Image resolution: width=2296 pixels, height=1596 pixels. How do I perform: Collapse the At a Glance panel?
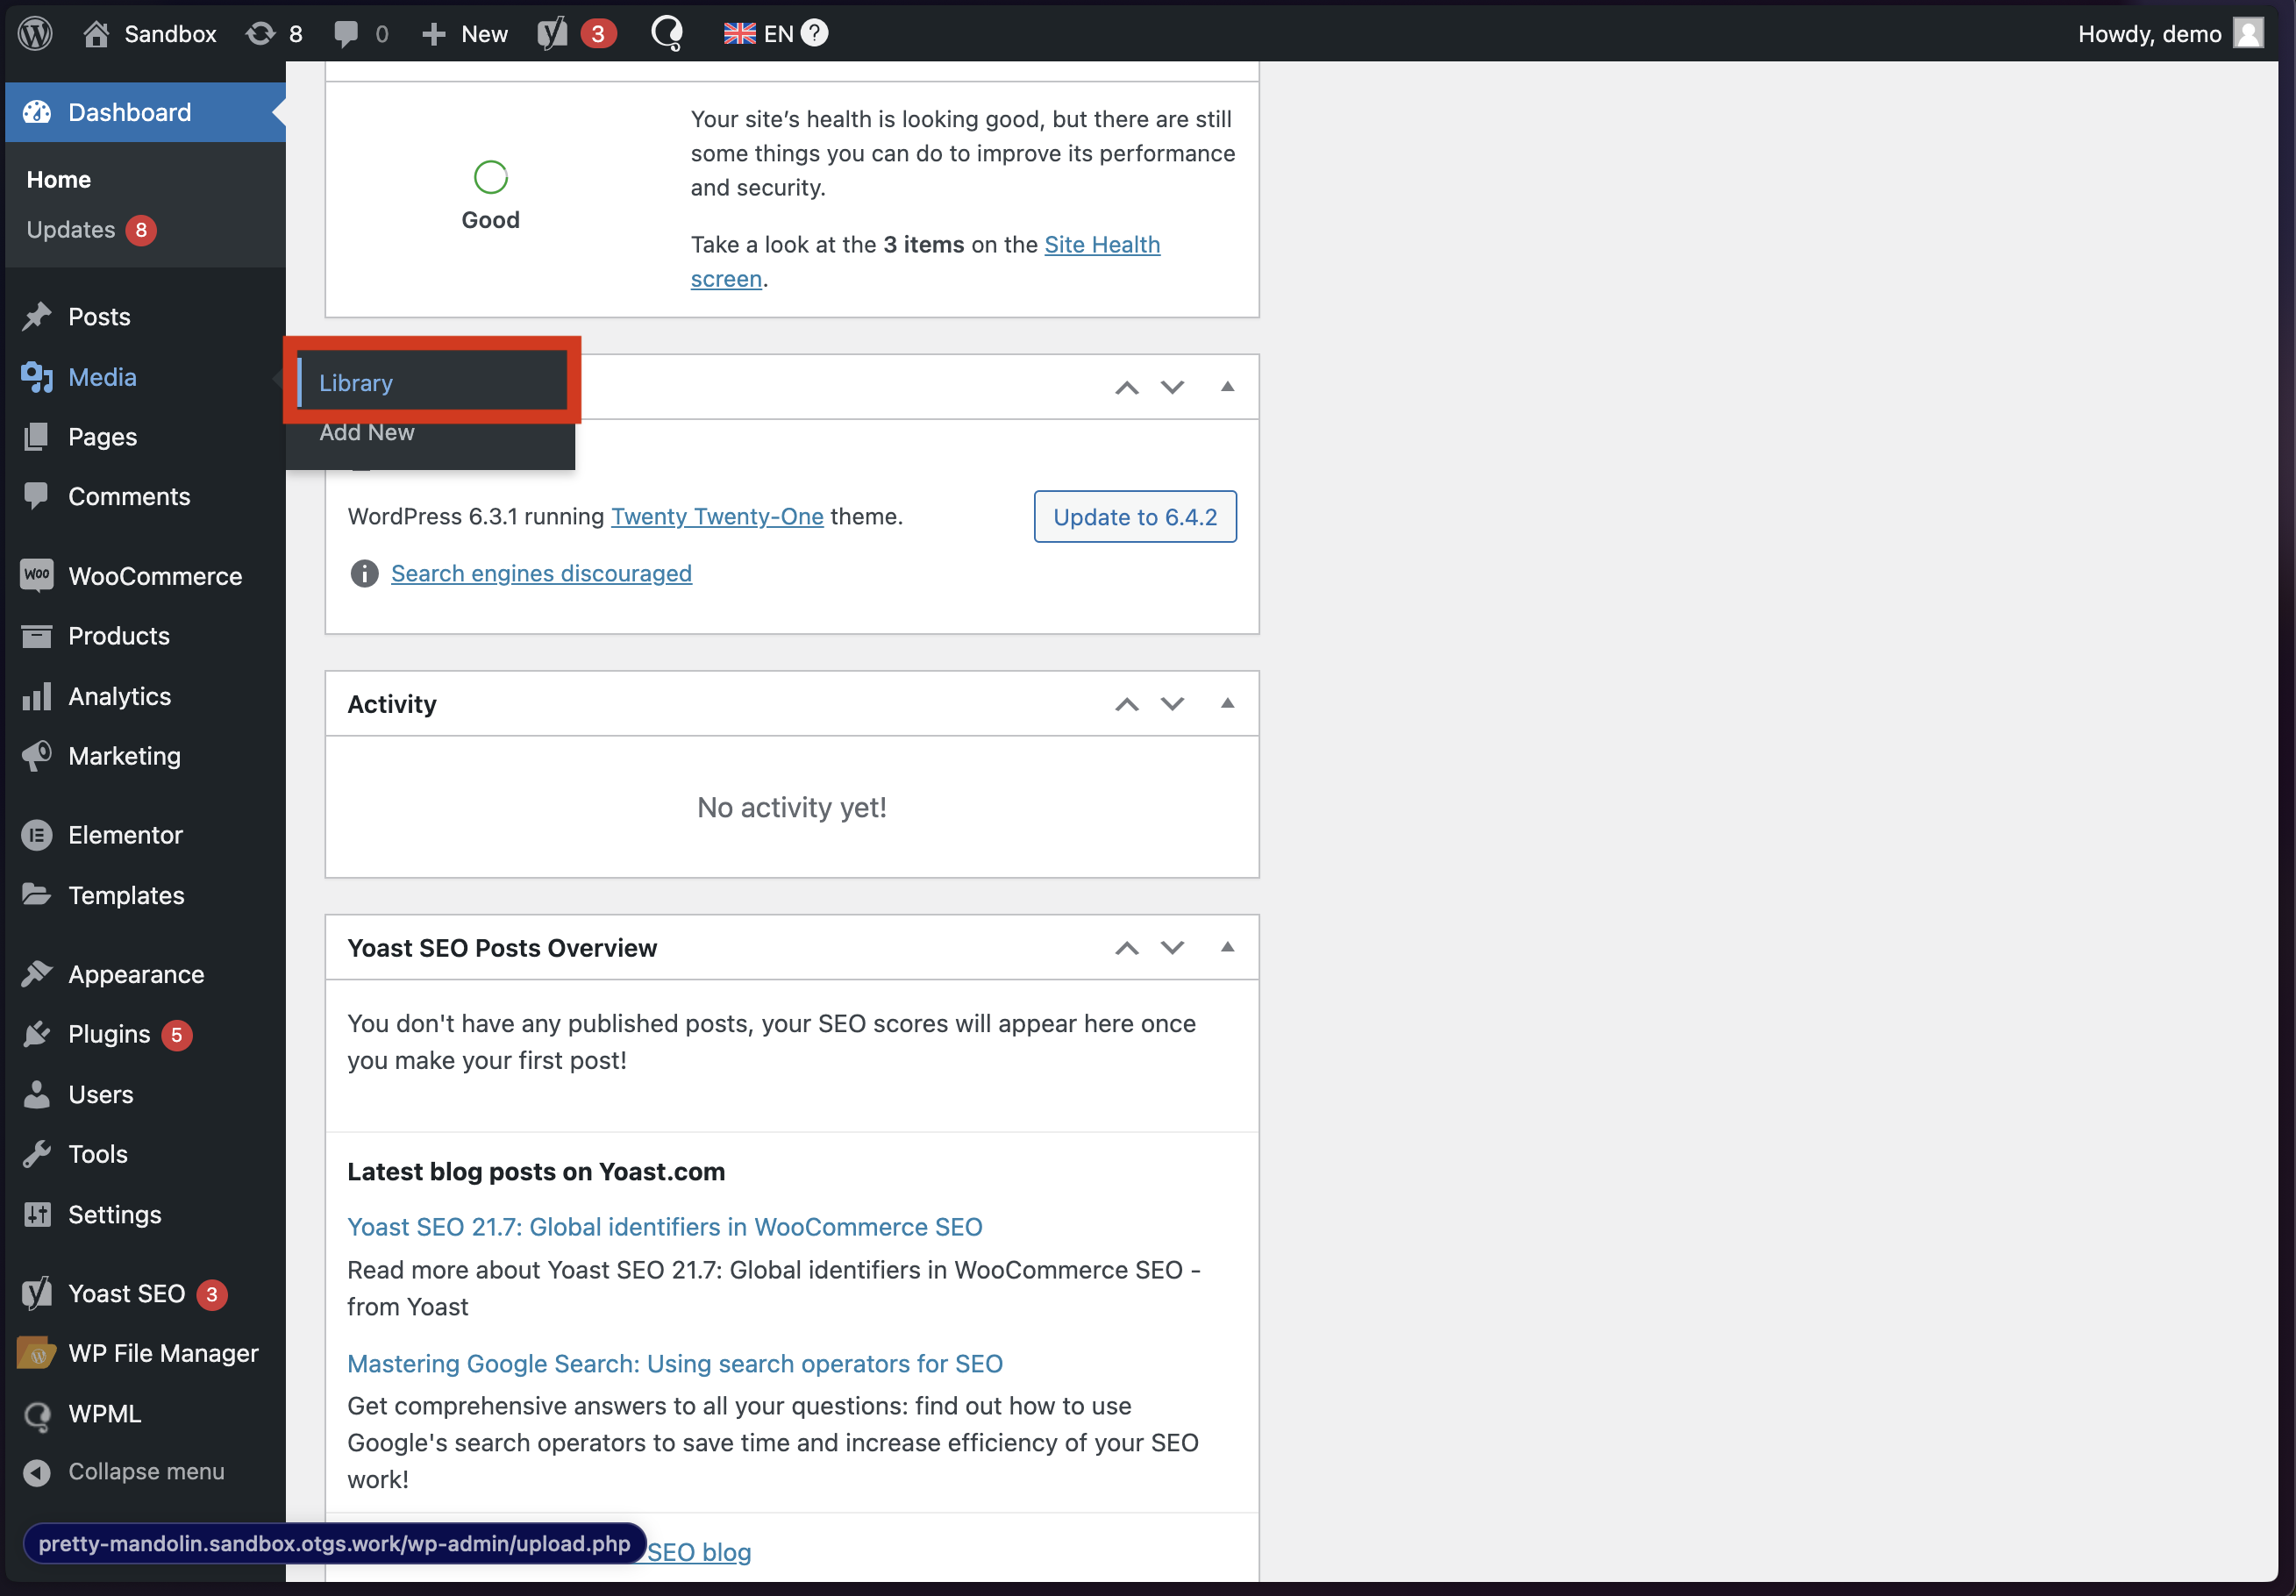[1227, 386]
